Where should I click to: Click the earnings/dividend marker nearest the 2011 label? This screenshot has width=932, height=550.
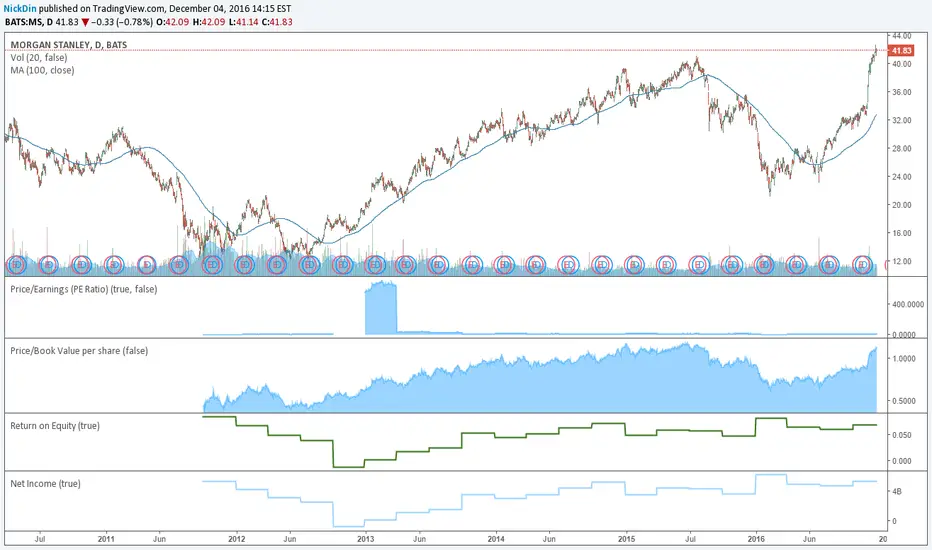[x=114, y=264]
